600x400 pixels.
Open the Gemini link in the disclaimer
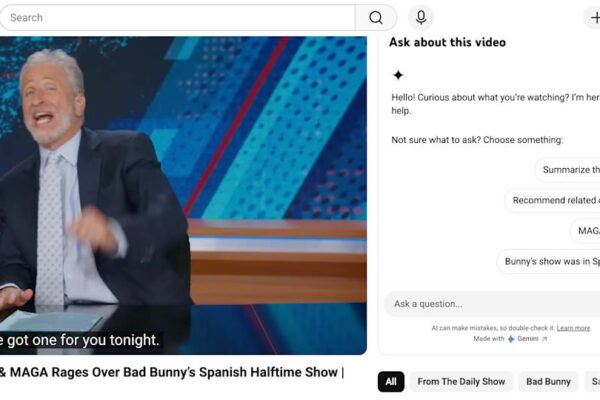[x=528, y=339]
